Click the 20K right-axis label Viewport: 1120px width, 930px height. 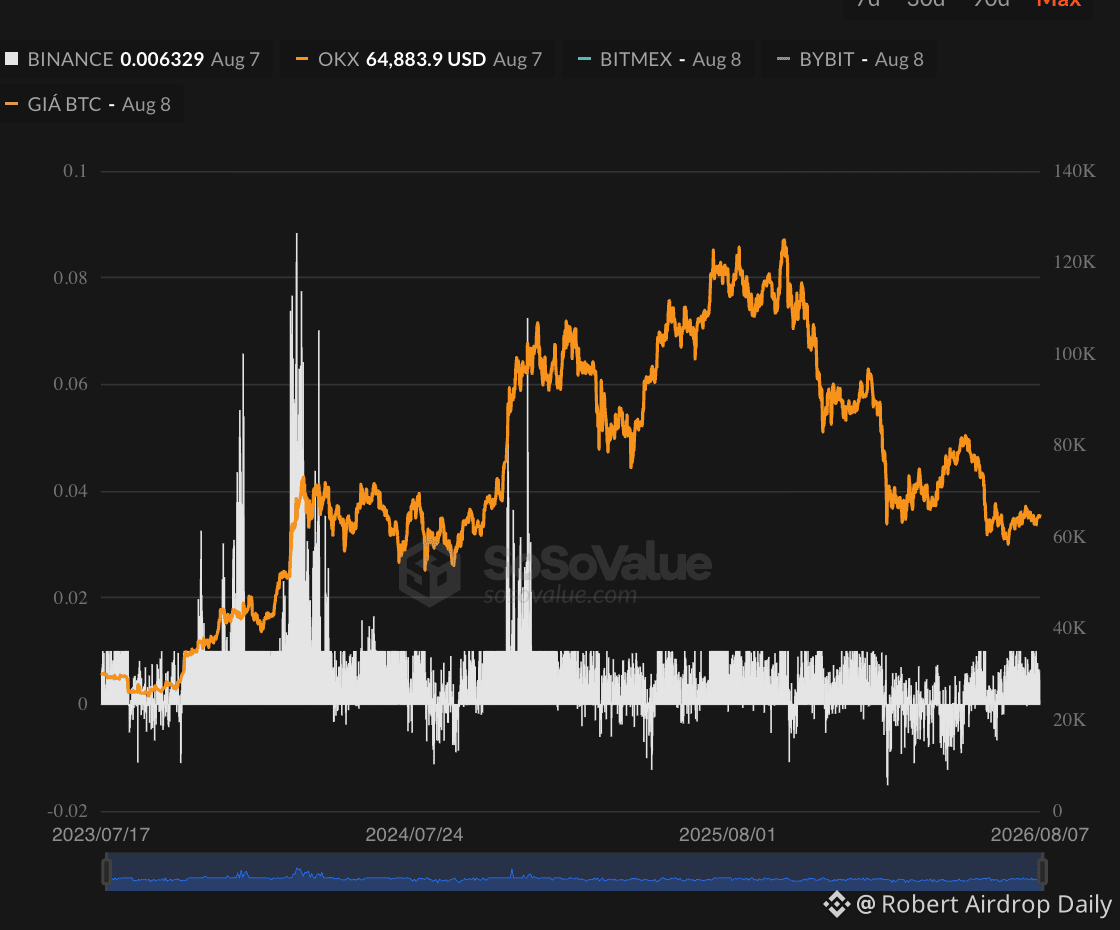[1069, 719]
